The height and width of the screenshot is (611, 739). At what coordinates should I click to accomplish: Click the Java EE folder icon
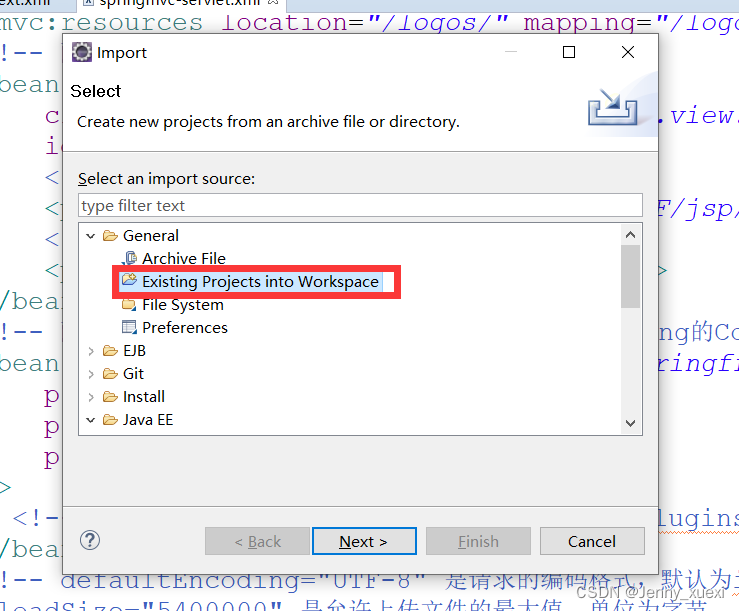point(110,420)
